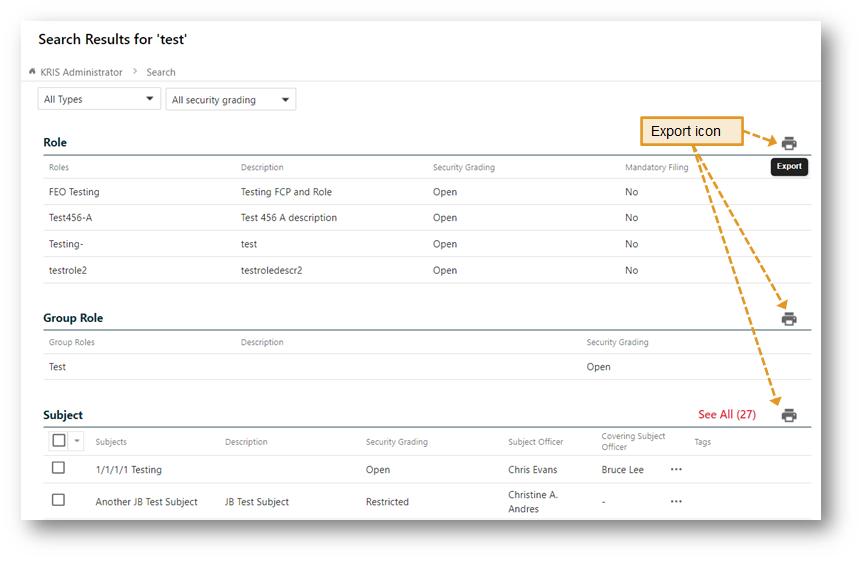The height and width of the screenshot is (562, 863).
Task: Click No mandatory filing for FEO Testing
Action: (x=631, y=192)
